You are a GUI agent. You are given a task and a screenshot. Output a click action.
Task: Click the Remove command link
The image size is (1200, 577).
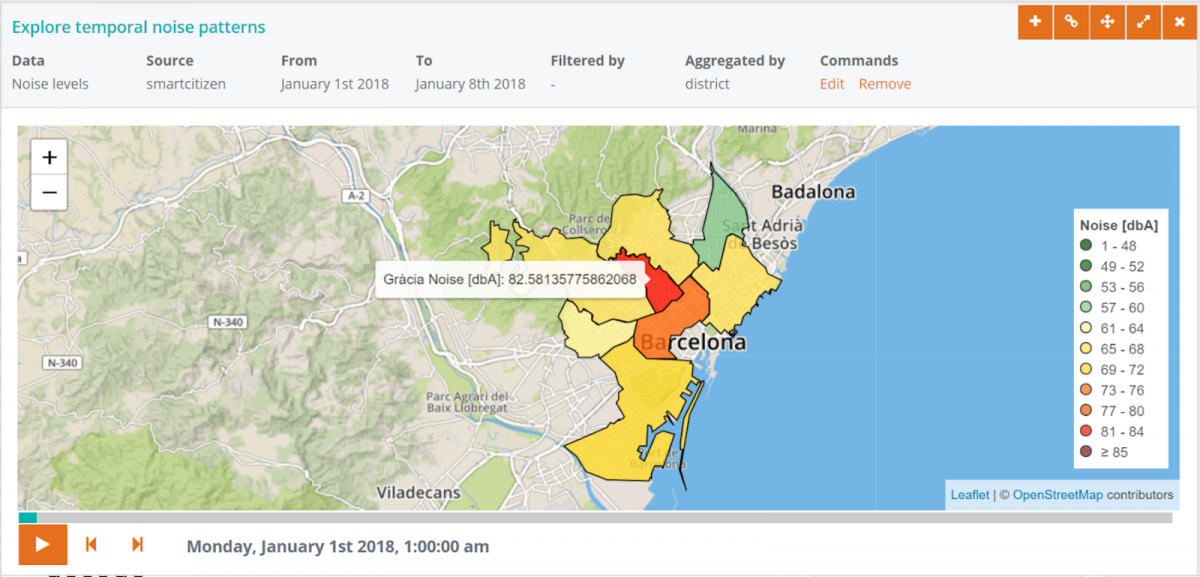pyautogui.click(x=884, y=84)
